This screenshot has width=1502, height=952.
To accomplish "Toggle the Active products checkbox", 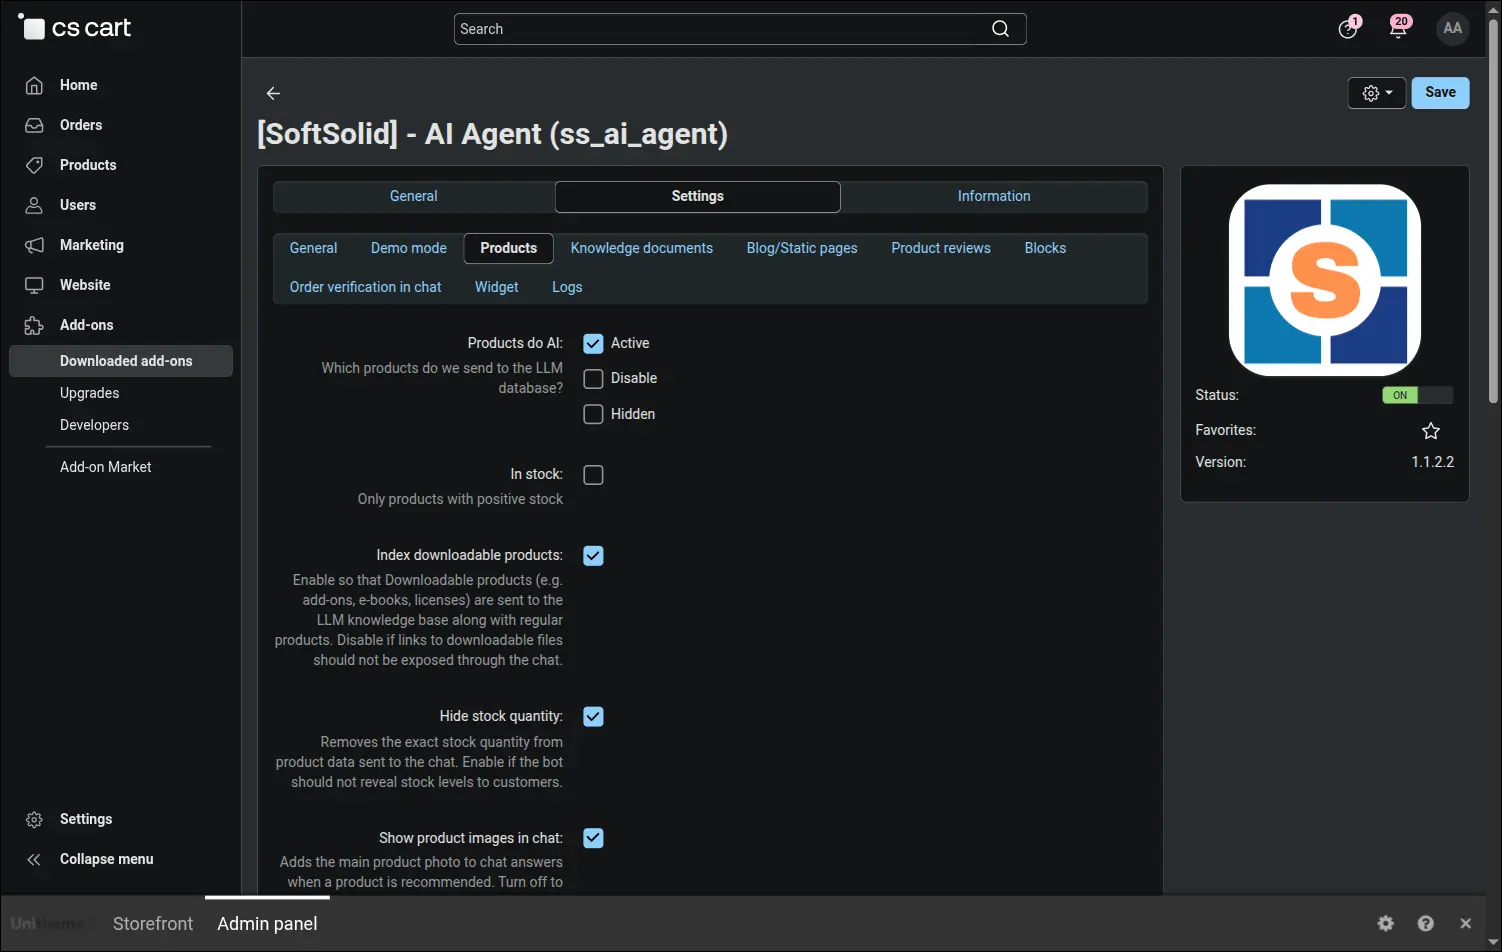I will [593, 344].
